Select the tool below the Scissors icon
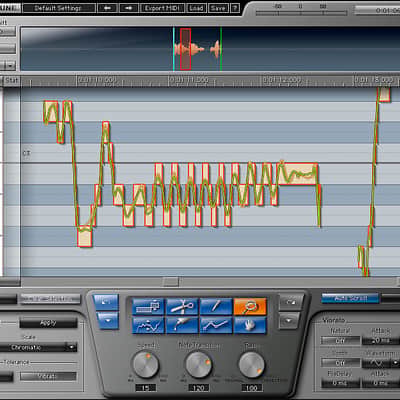Viewport: 400px width, 400px height. (x=182, y=325)
